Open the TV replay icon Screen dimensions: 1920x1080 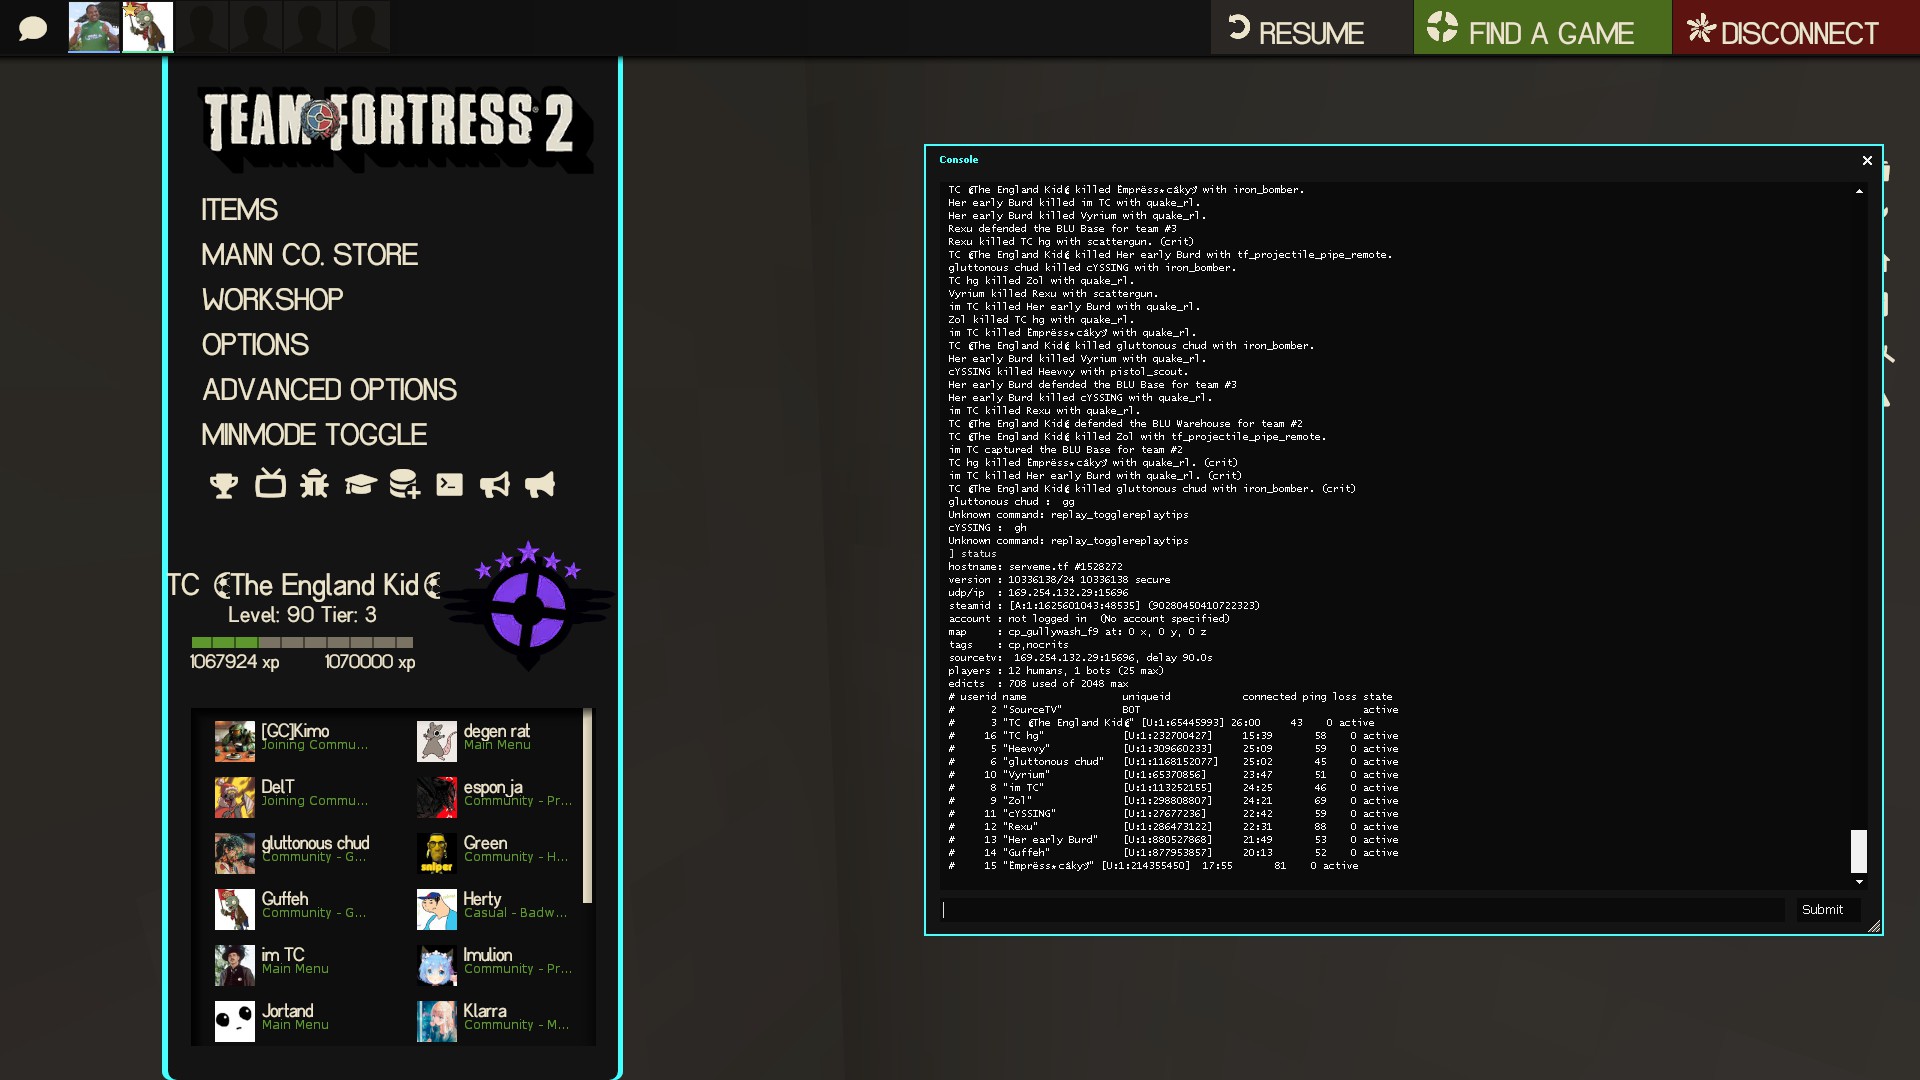(270, 484)
